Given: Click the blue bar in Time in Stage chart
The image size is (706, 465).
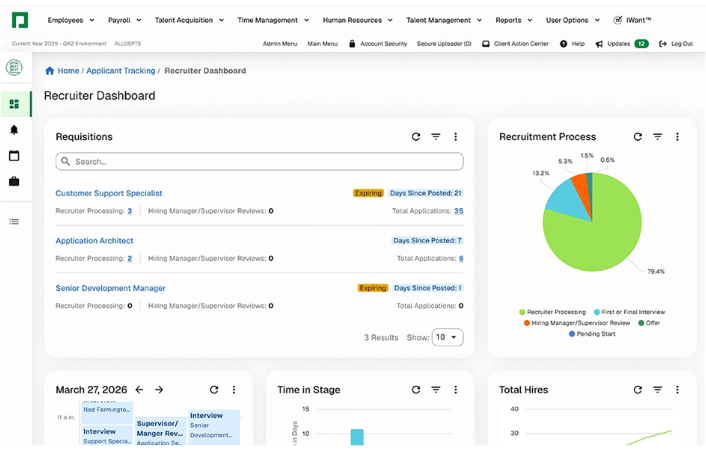Looking at the screenshot, I should pos(357,437).
